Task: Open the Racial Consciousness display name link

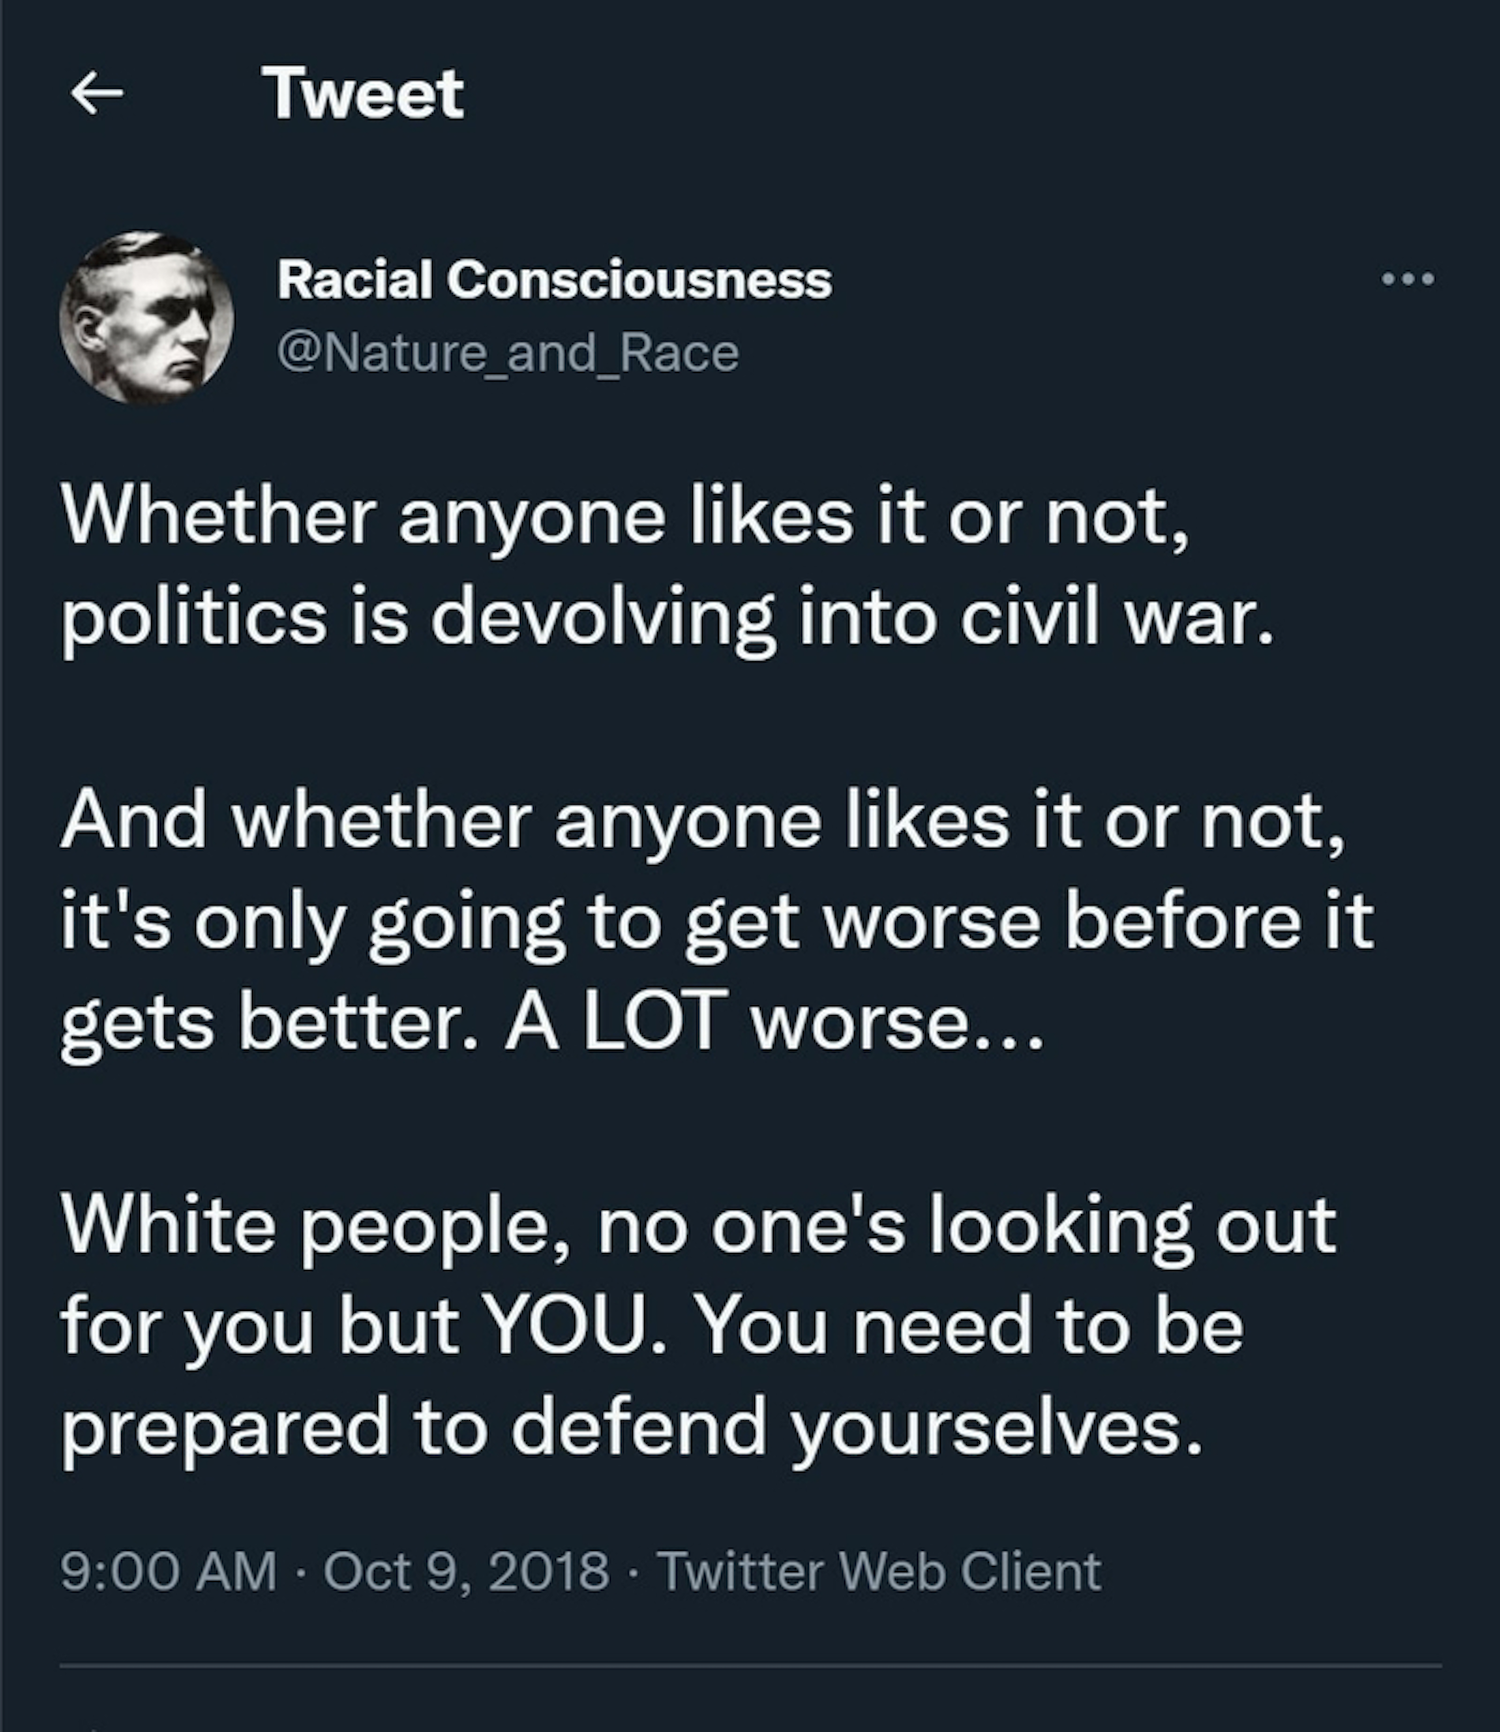Action: point(554,279)
